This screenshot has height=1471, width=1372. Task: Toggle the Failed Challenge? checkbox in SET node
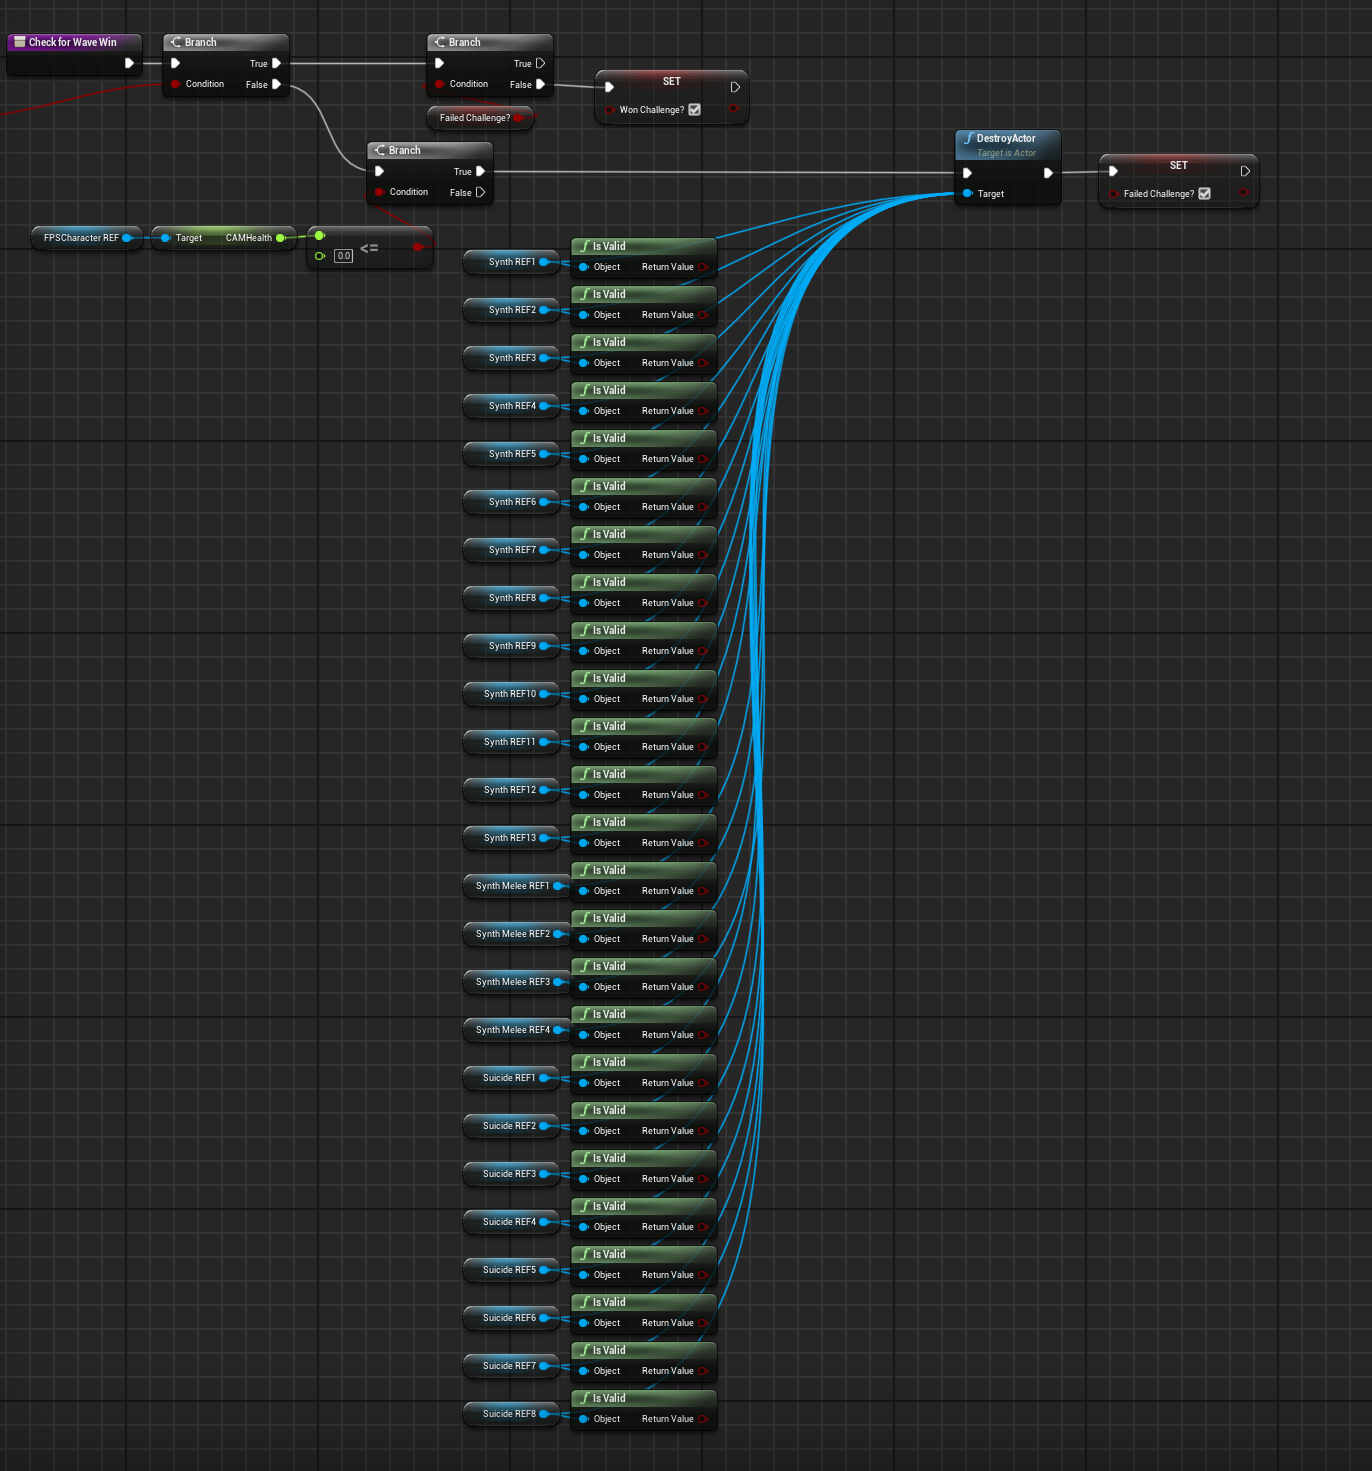click(1204, 194)
